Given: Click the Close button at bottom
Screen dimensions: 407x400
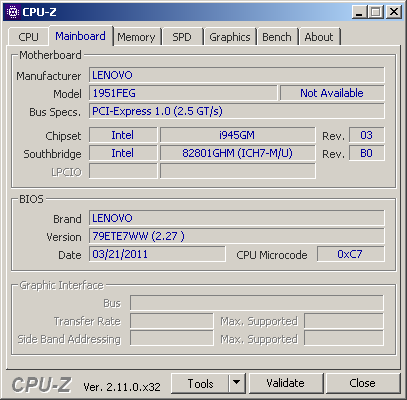Looking at the screenshot, I should coord(362,383).
